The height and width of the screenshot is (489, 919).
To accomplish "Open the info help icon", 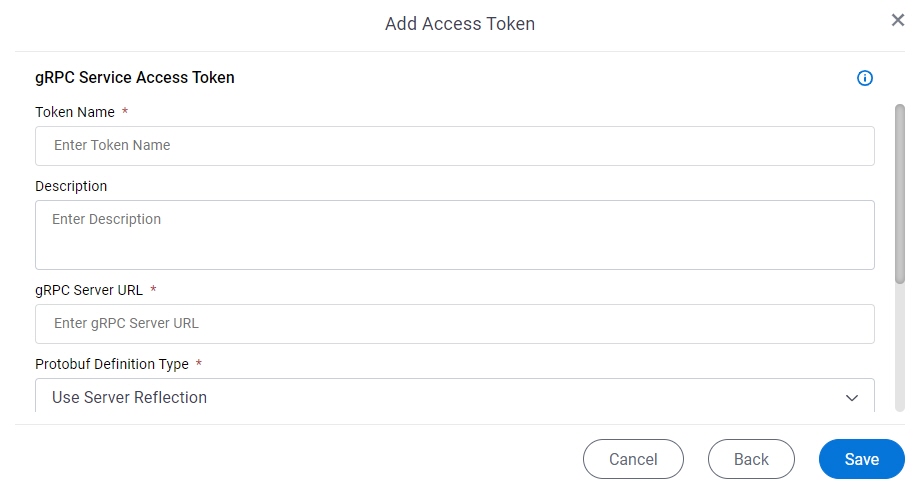I will pos(864,78).
